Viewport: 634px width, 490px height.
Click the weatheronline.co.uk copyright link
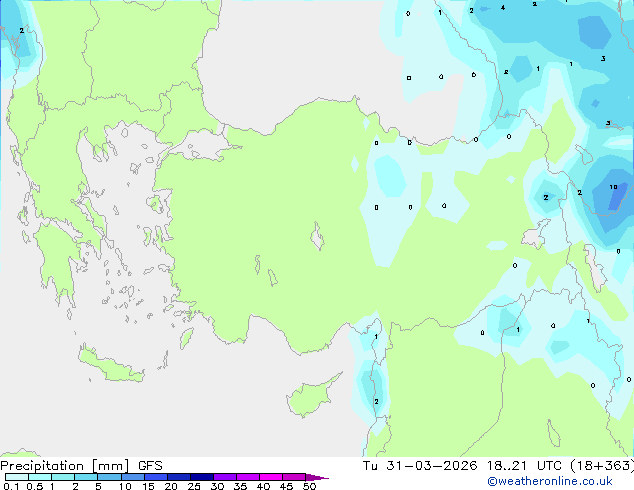(x=549, y=481)
